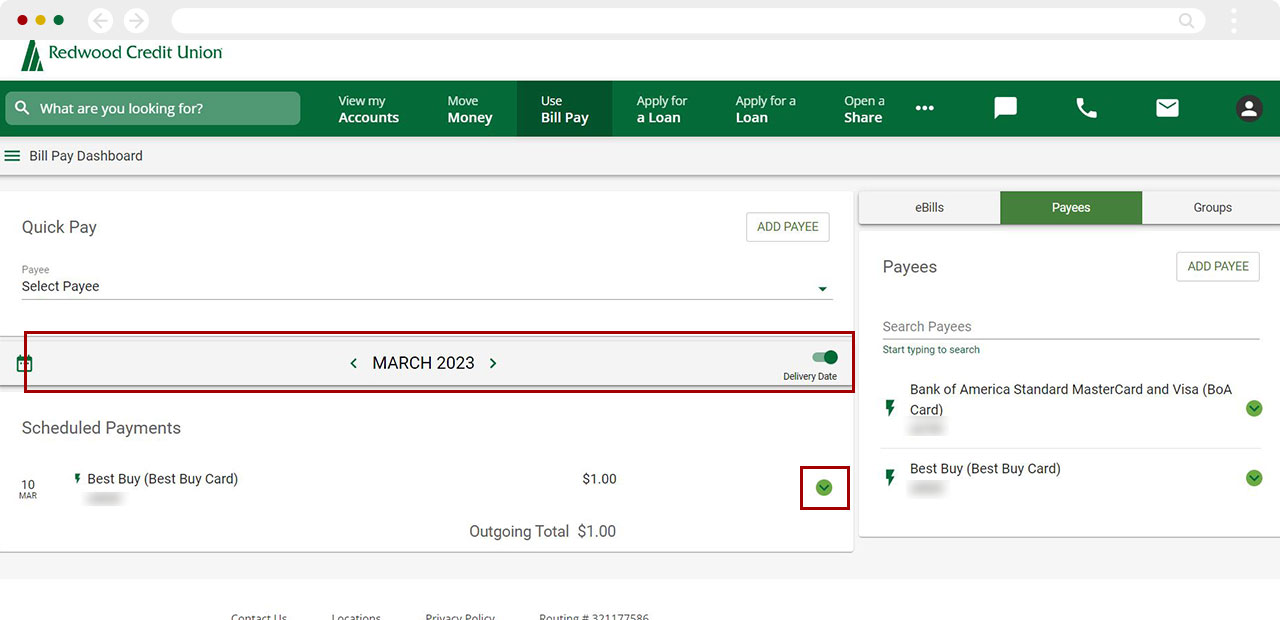Click the more options ellipsis in navigation

[x=924, y=108]
